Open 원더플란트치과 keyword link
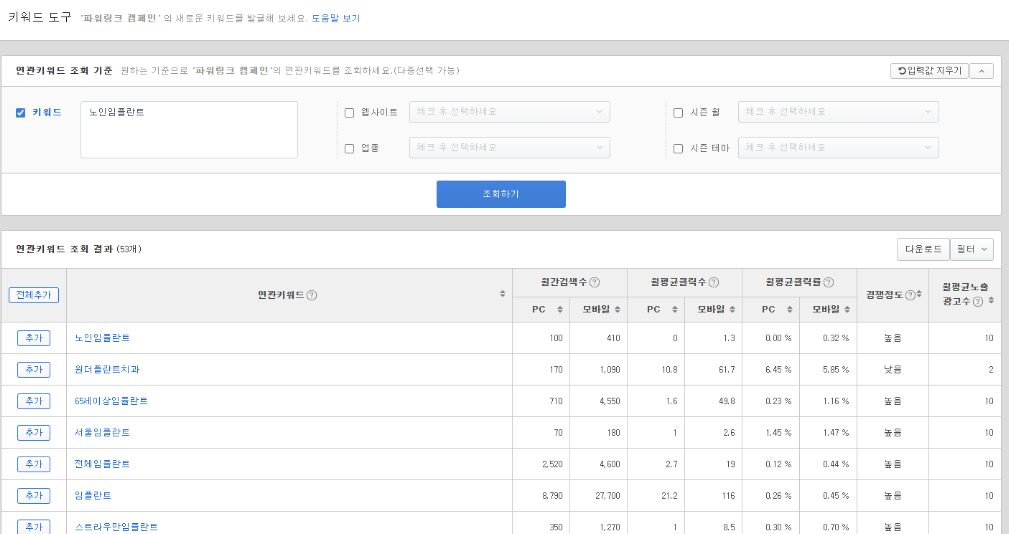The height and width of the screenshot is (534, 1009). (107, 369)
